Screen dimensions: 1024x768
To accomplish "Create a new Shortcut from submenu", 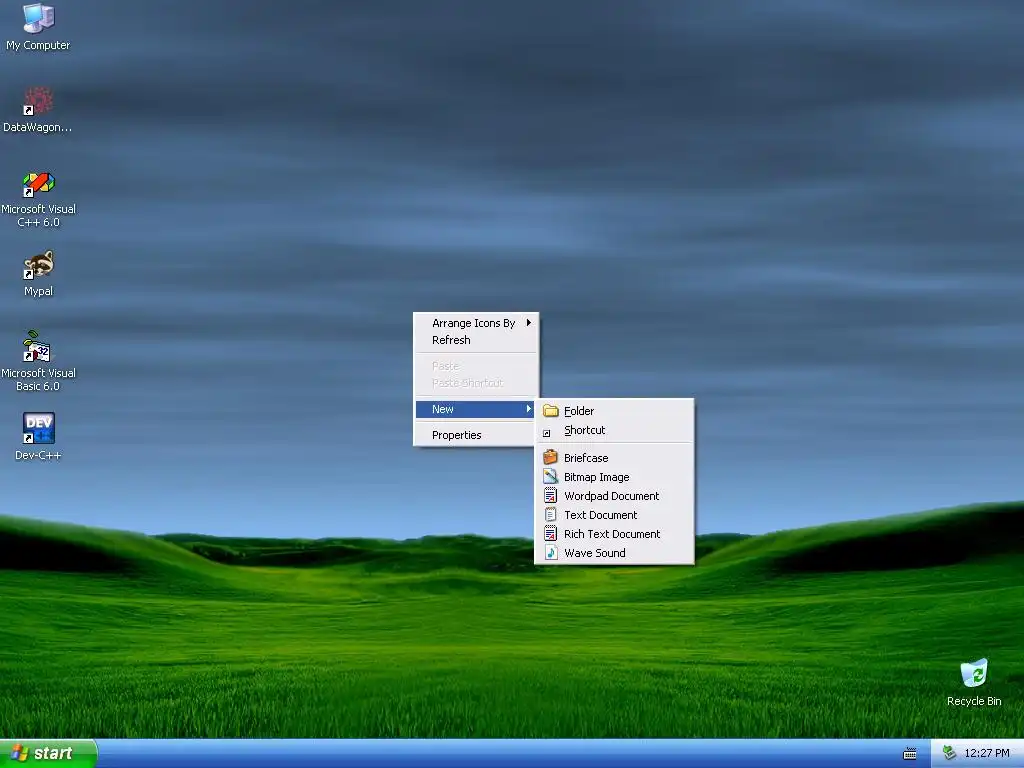I will coord(614,430).
